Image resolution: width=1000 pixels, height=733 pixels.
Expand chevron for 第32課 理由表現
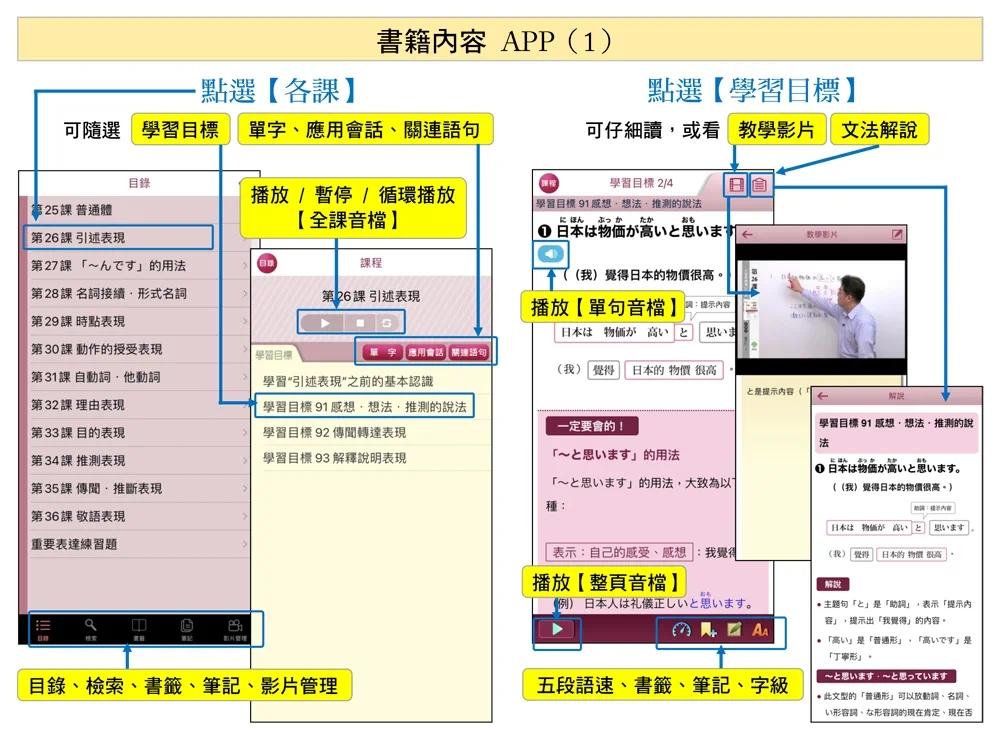coord(245,404)
